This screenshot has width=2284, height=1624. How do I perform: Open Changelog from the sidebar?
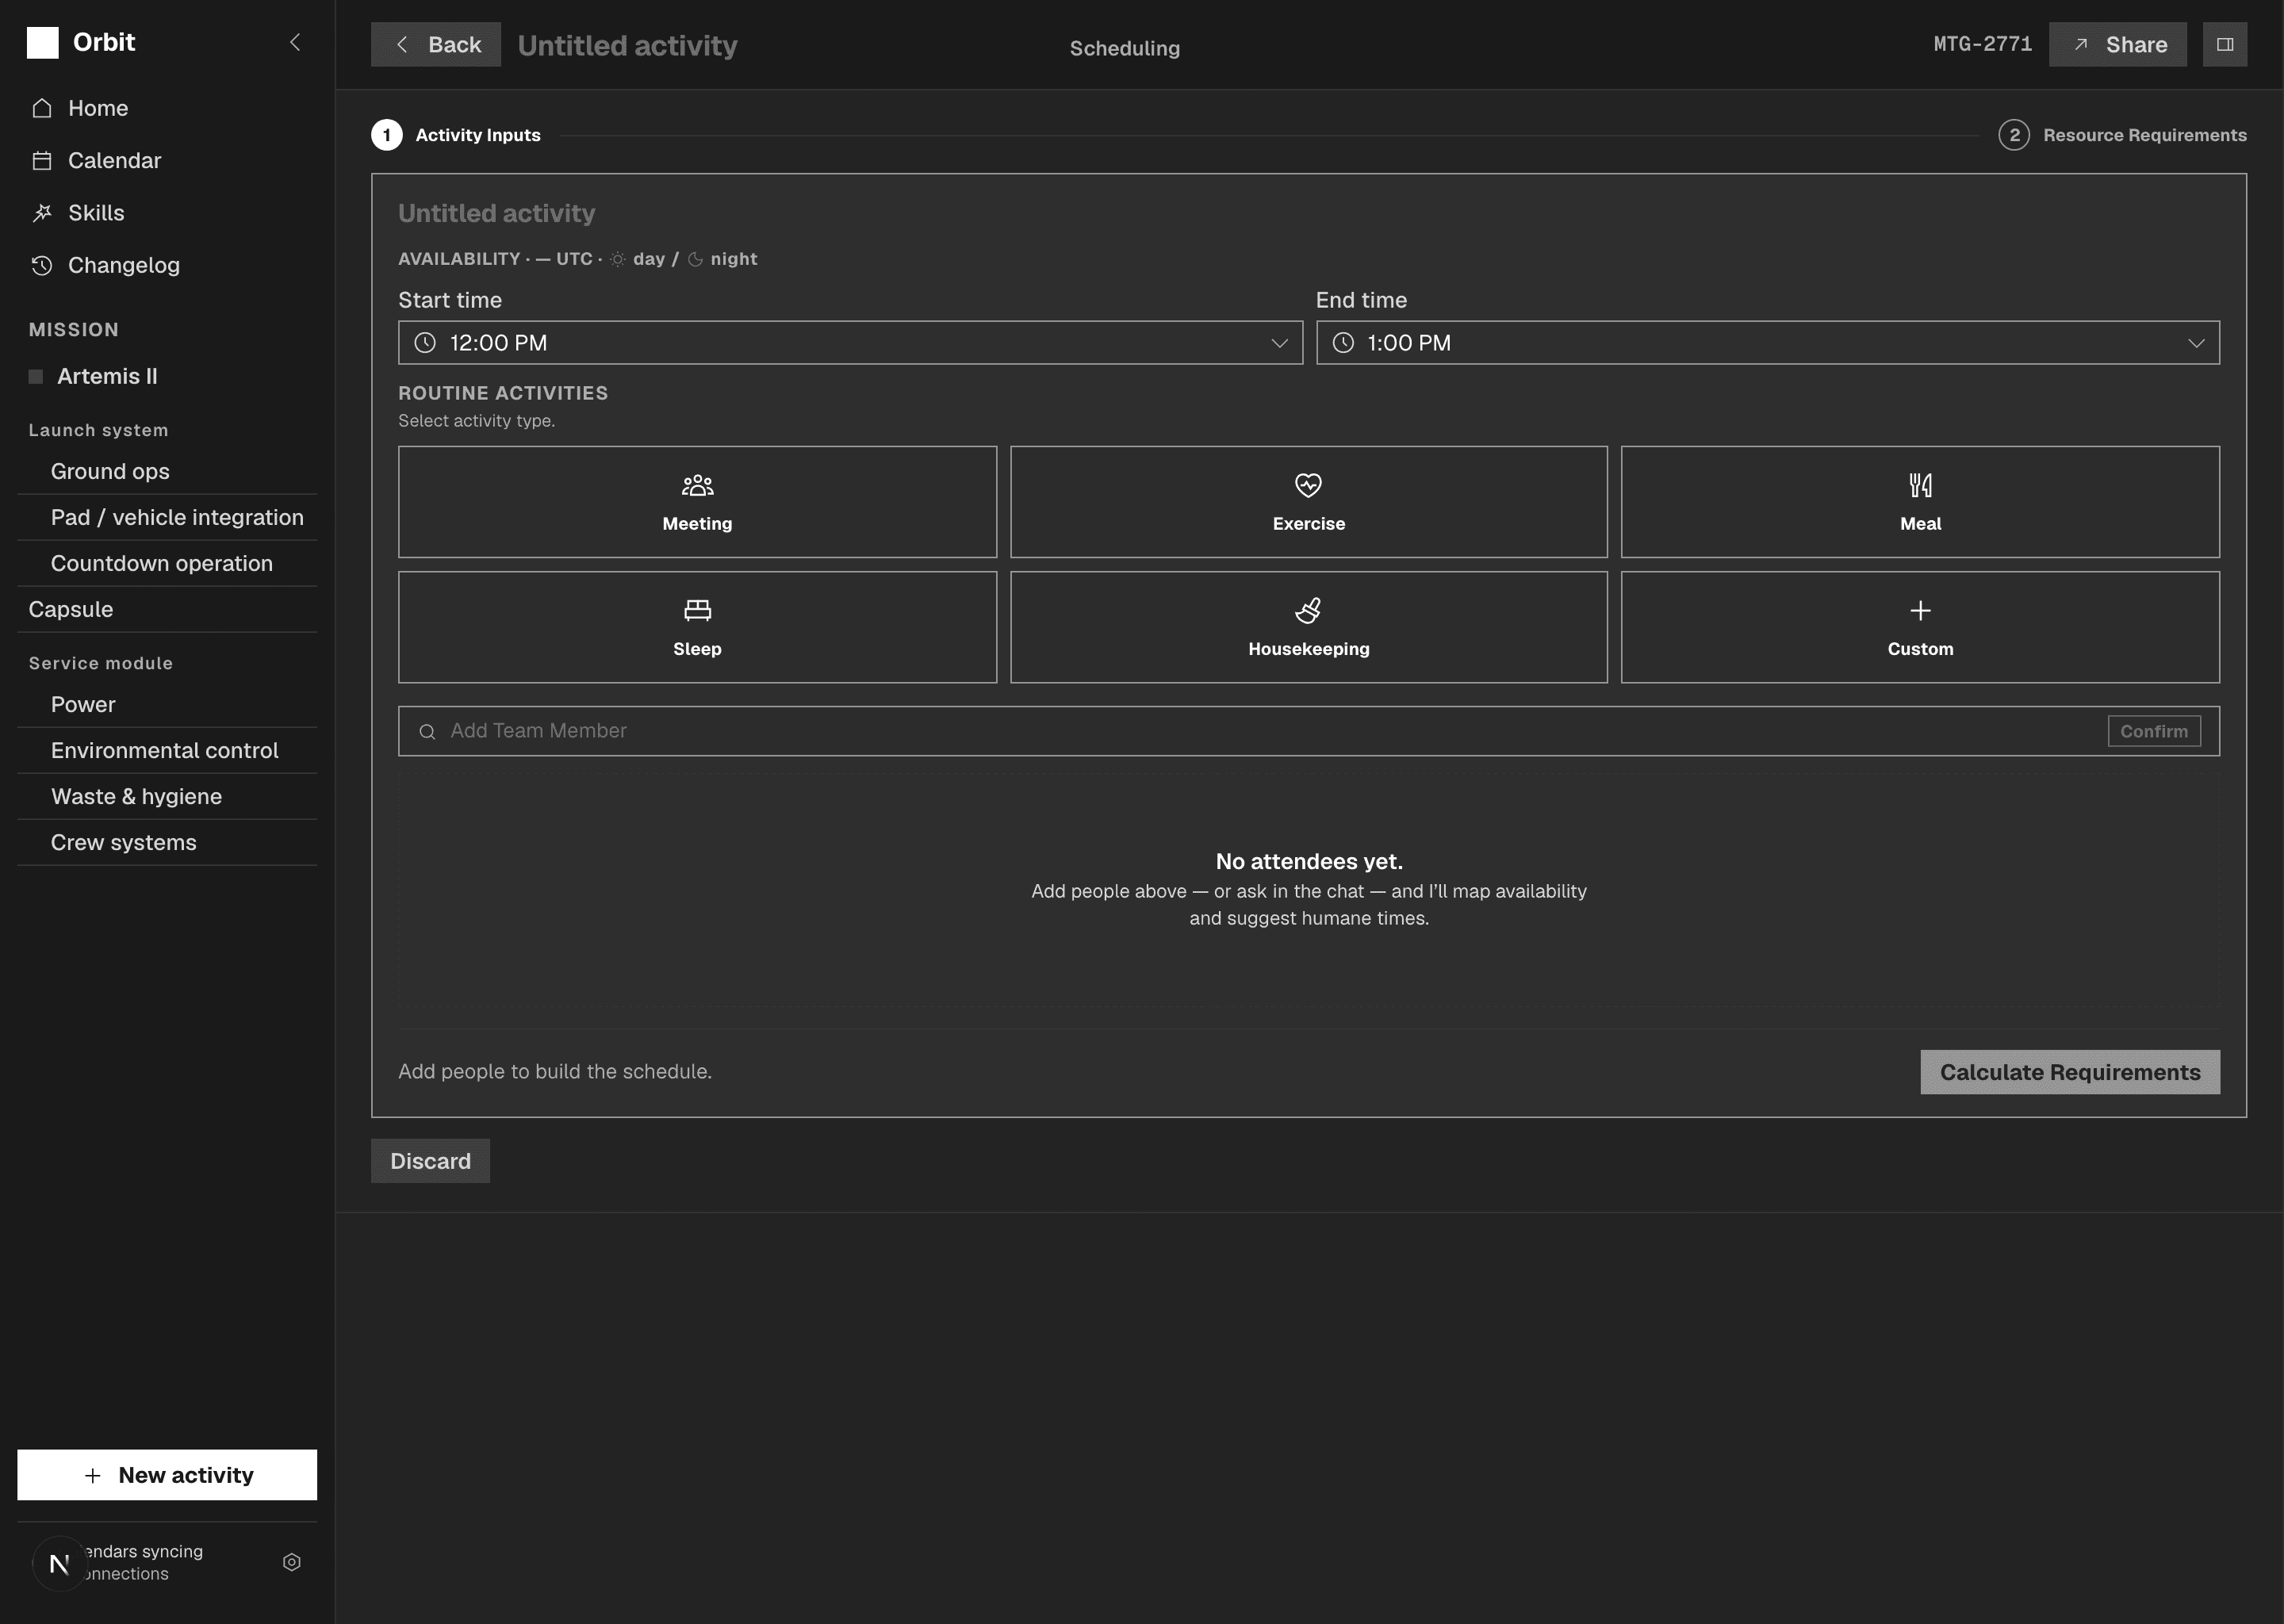(x=167, y=265)
